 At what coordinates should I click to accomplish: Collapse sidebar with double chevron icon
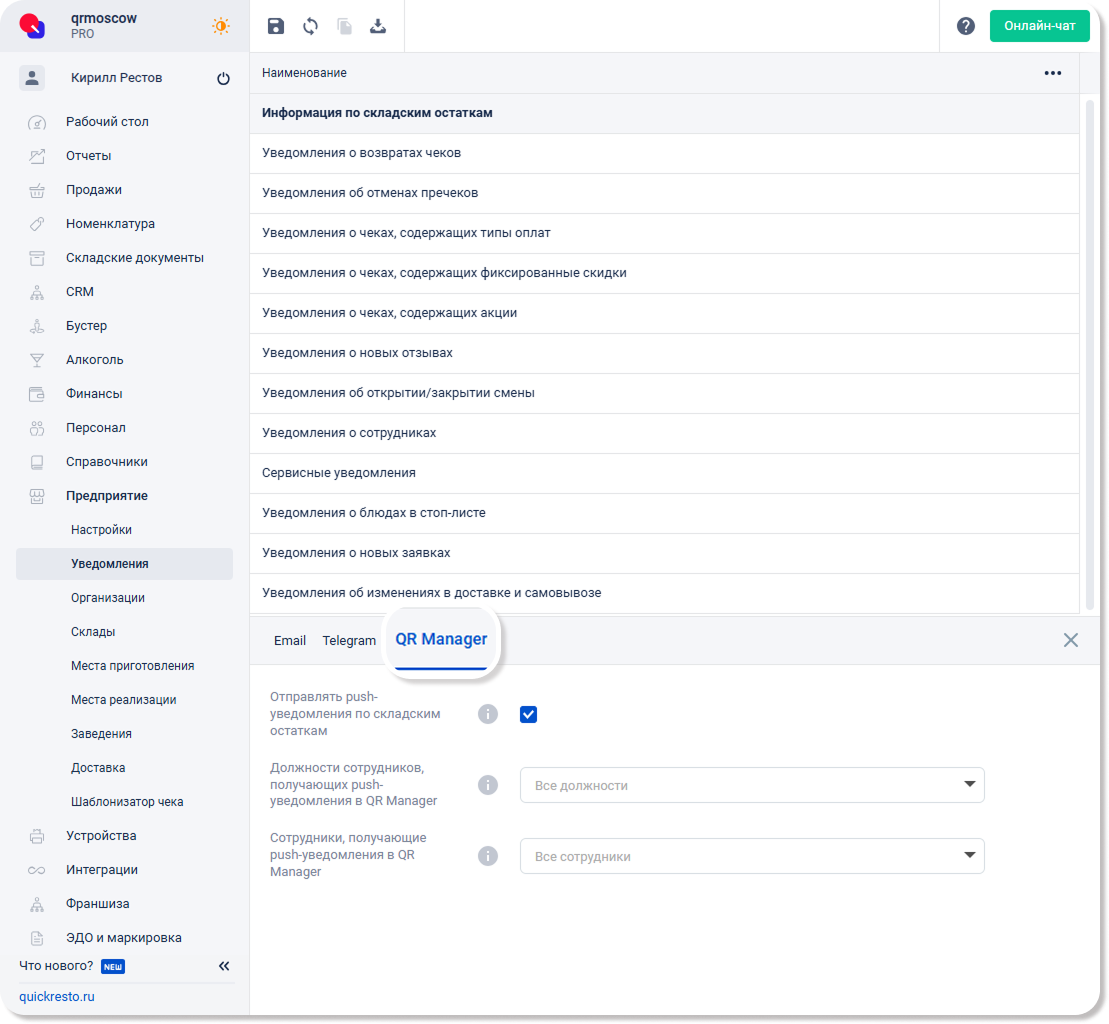[x=224, y=966]
